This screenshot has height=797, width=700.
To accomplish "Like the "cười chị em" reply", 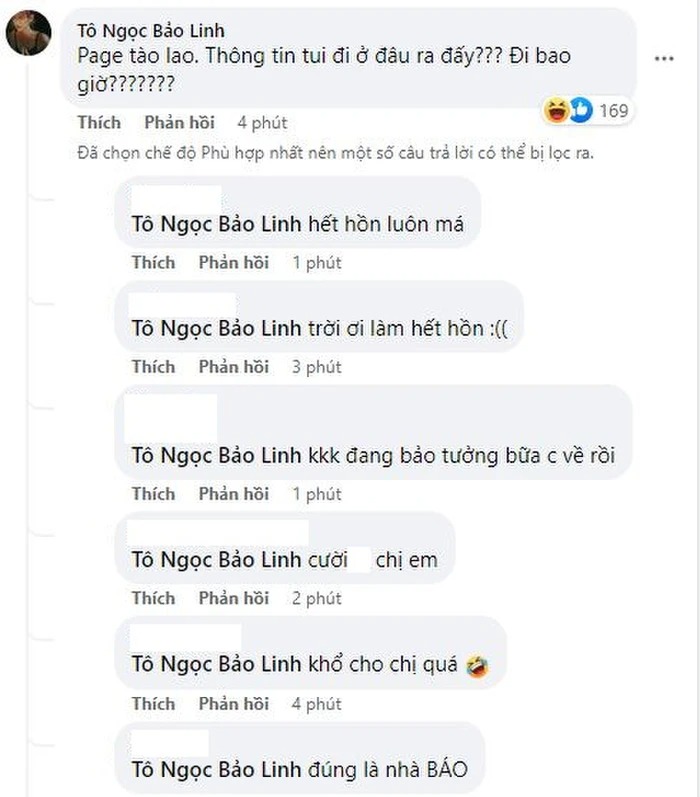I will coord(153,598).
